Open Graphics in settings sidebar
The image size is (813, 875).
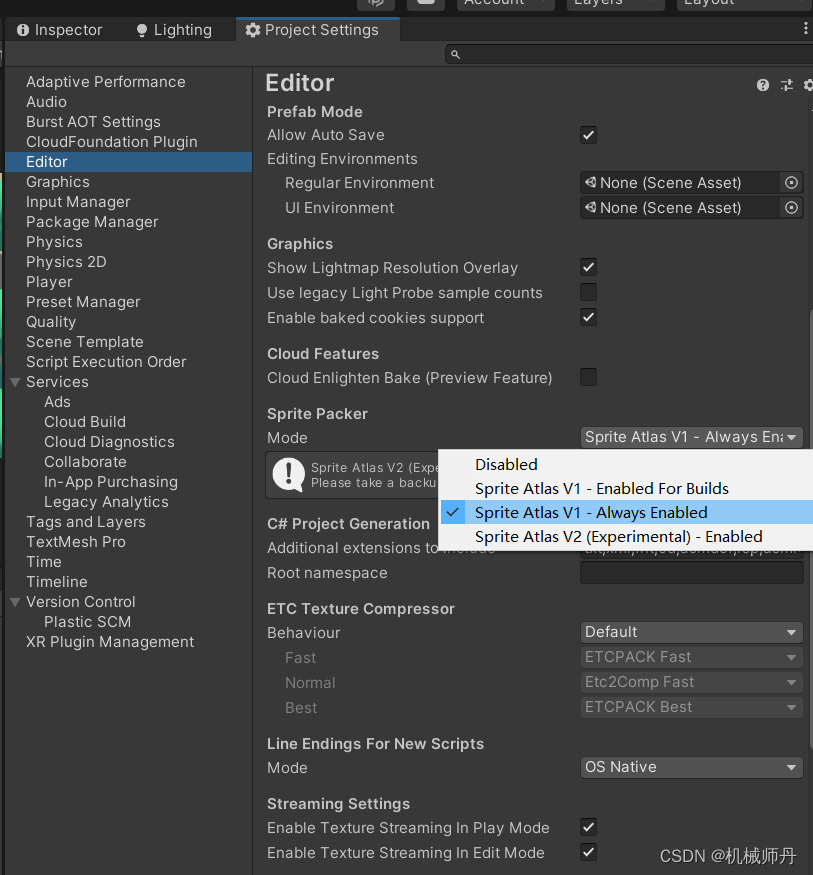click(x=57, y=182)
